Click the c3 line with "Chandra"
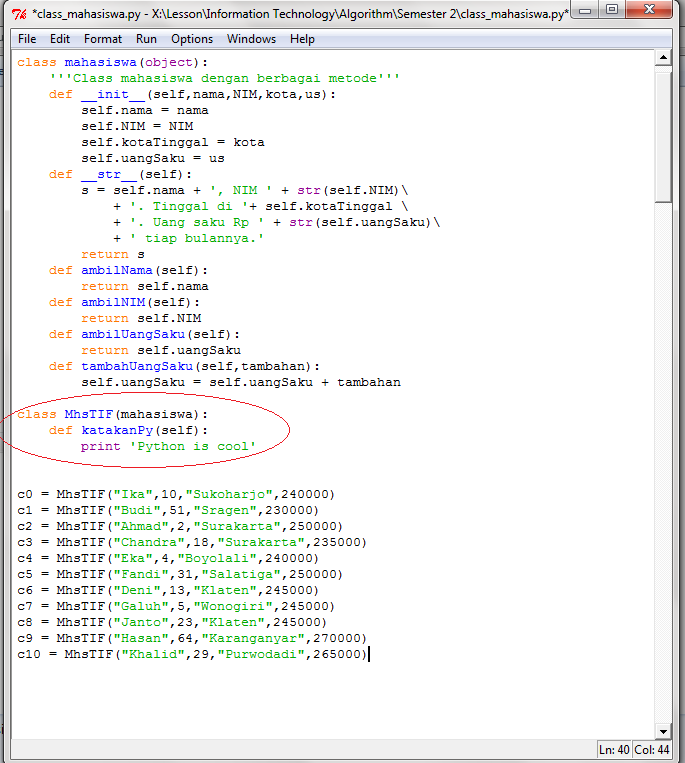 point(192,543)
